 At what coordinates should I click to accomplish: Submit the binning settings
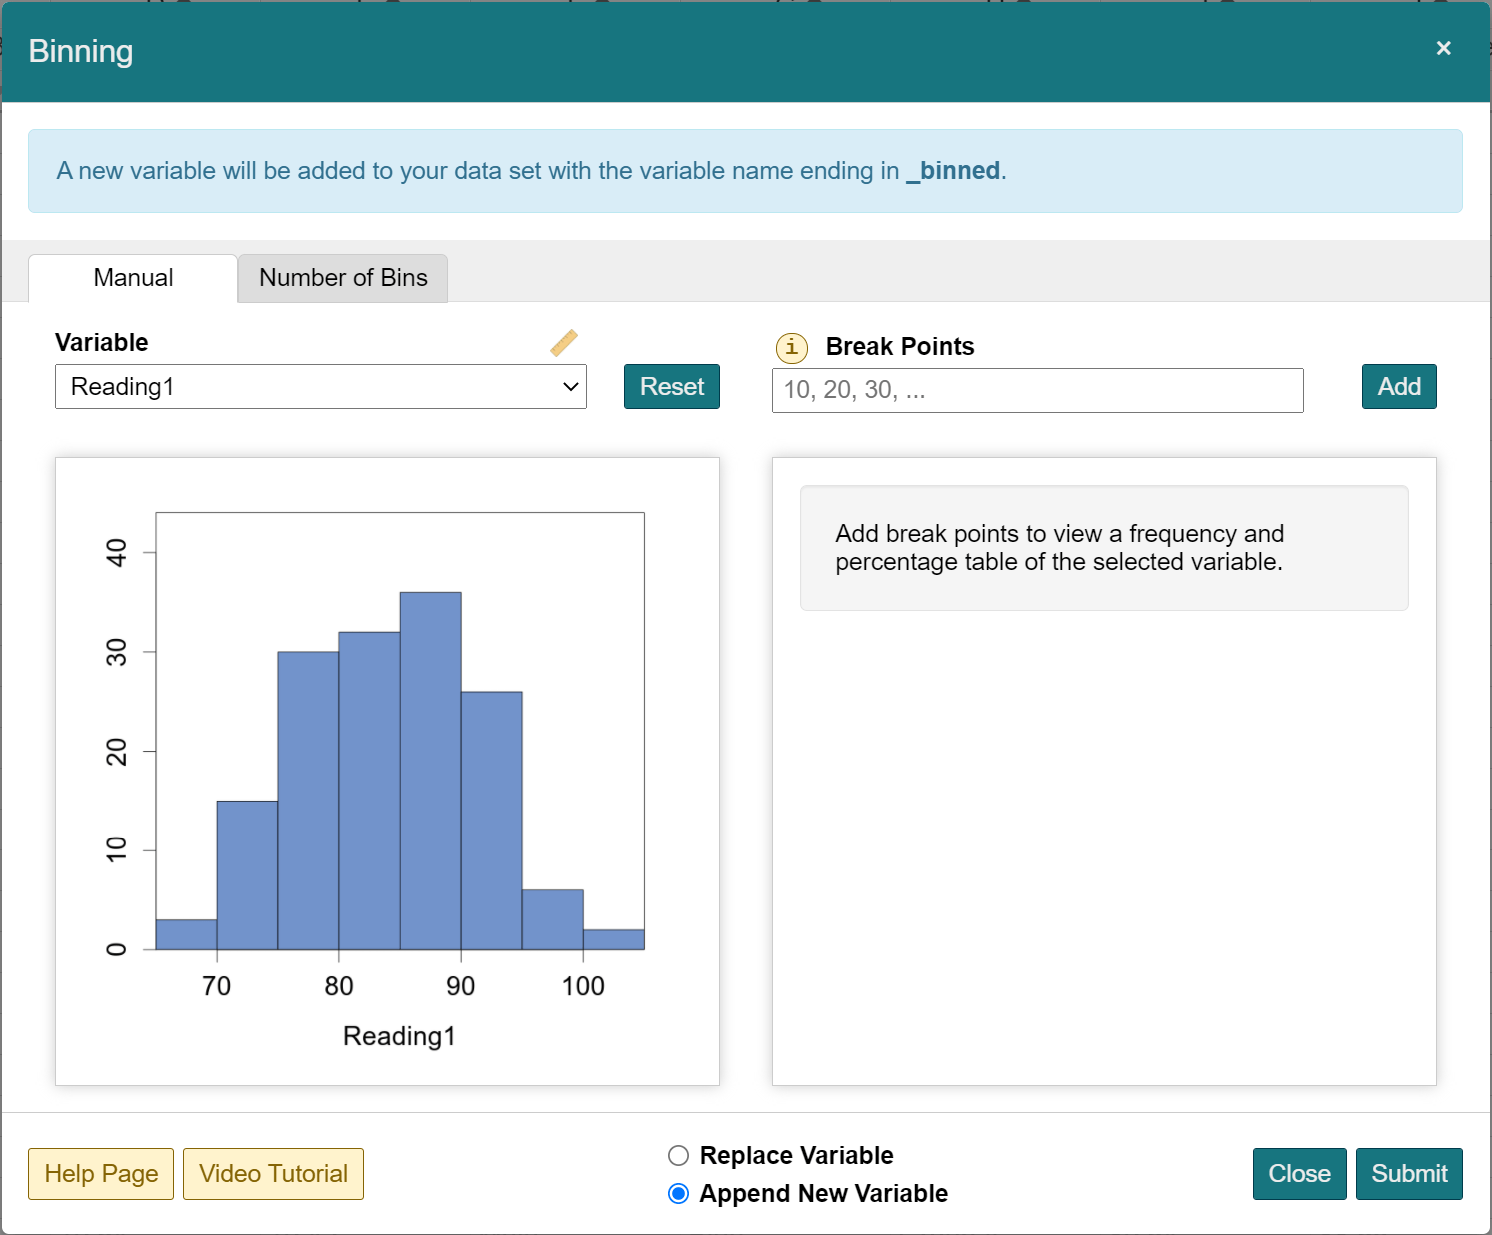click(1408, 1174)
